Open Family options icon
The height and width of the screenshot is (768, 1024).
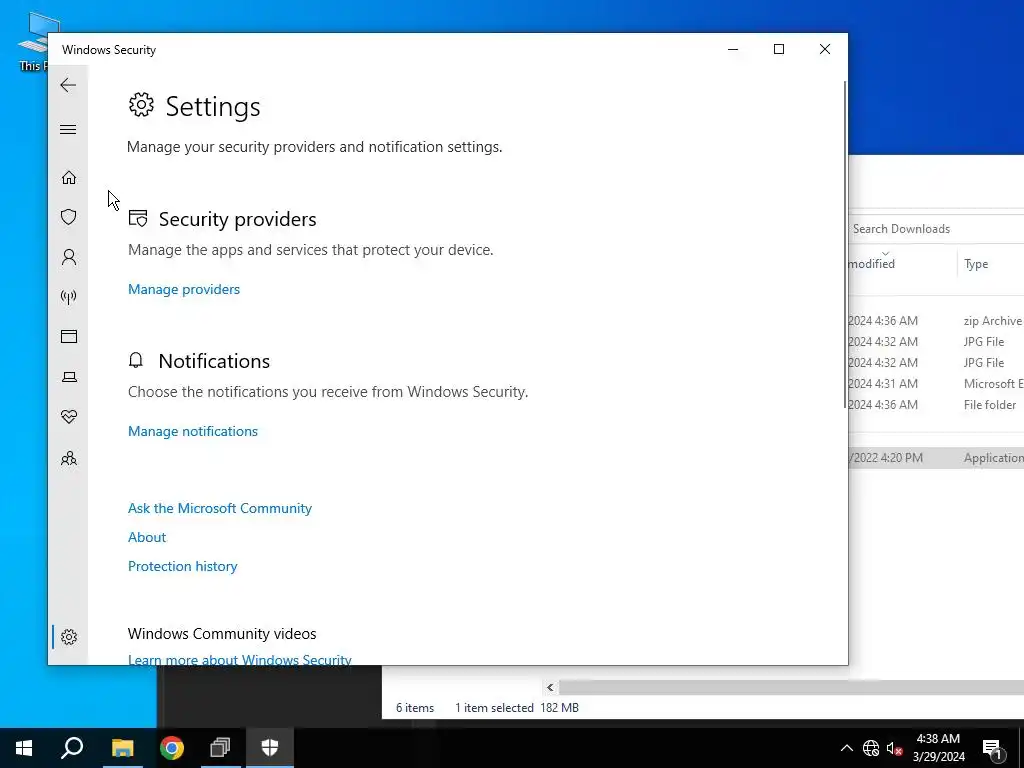click(69, 458)
